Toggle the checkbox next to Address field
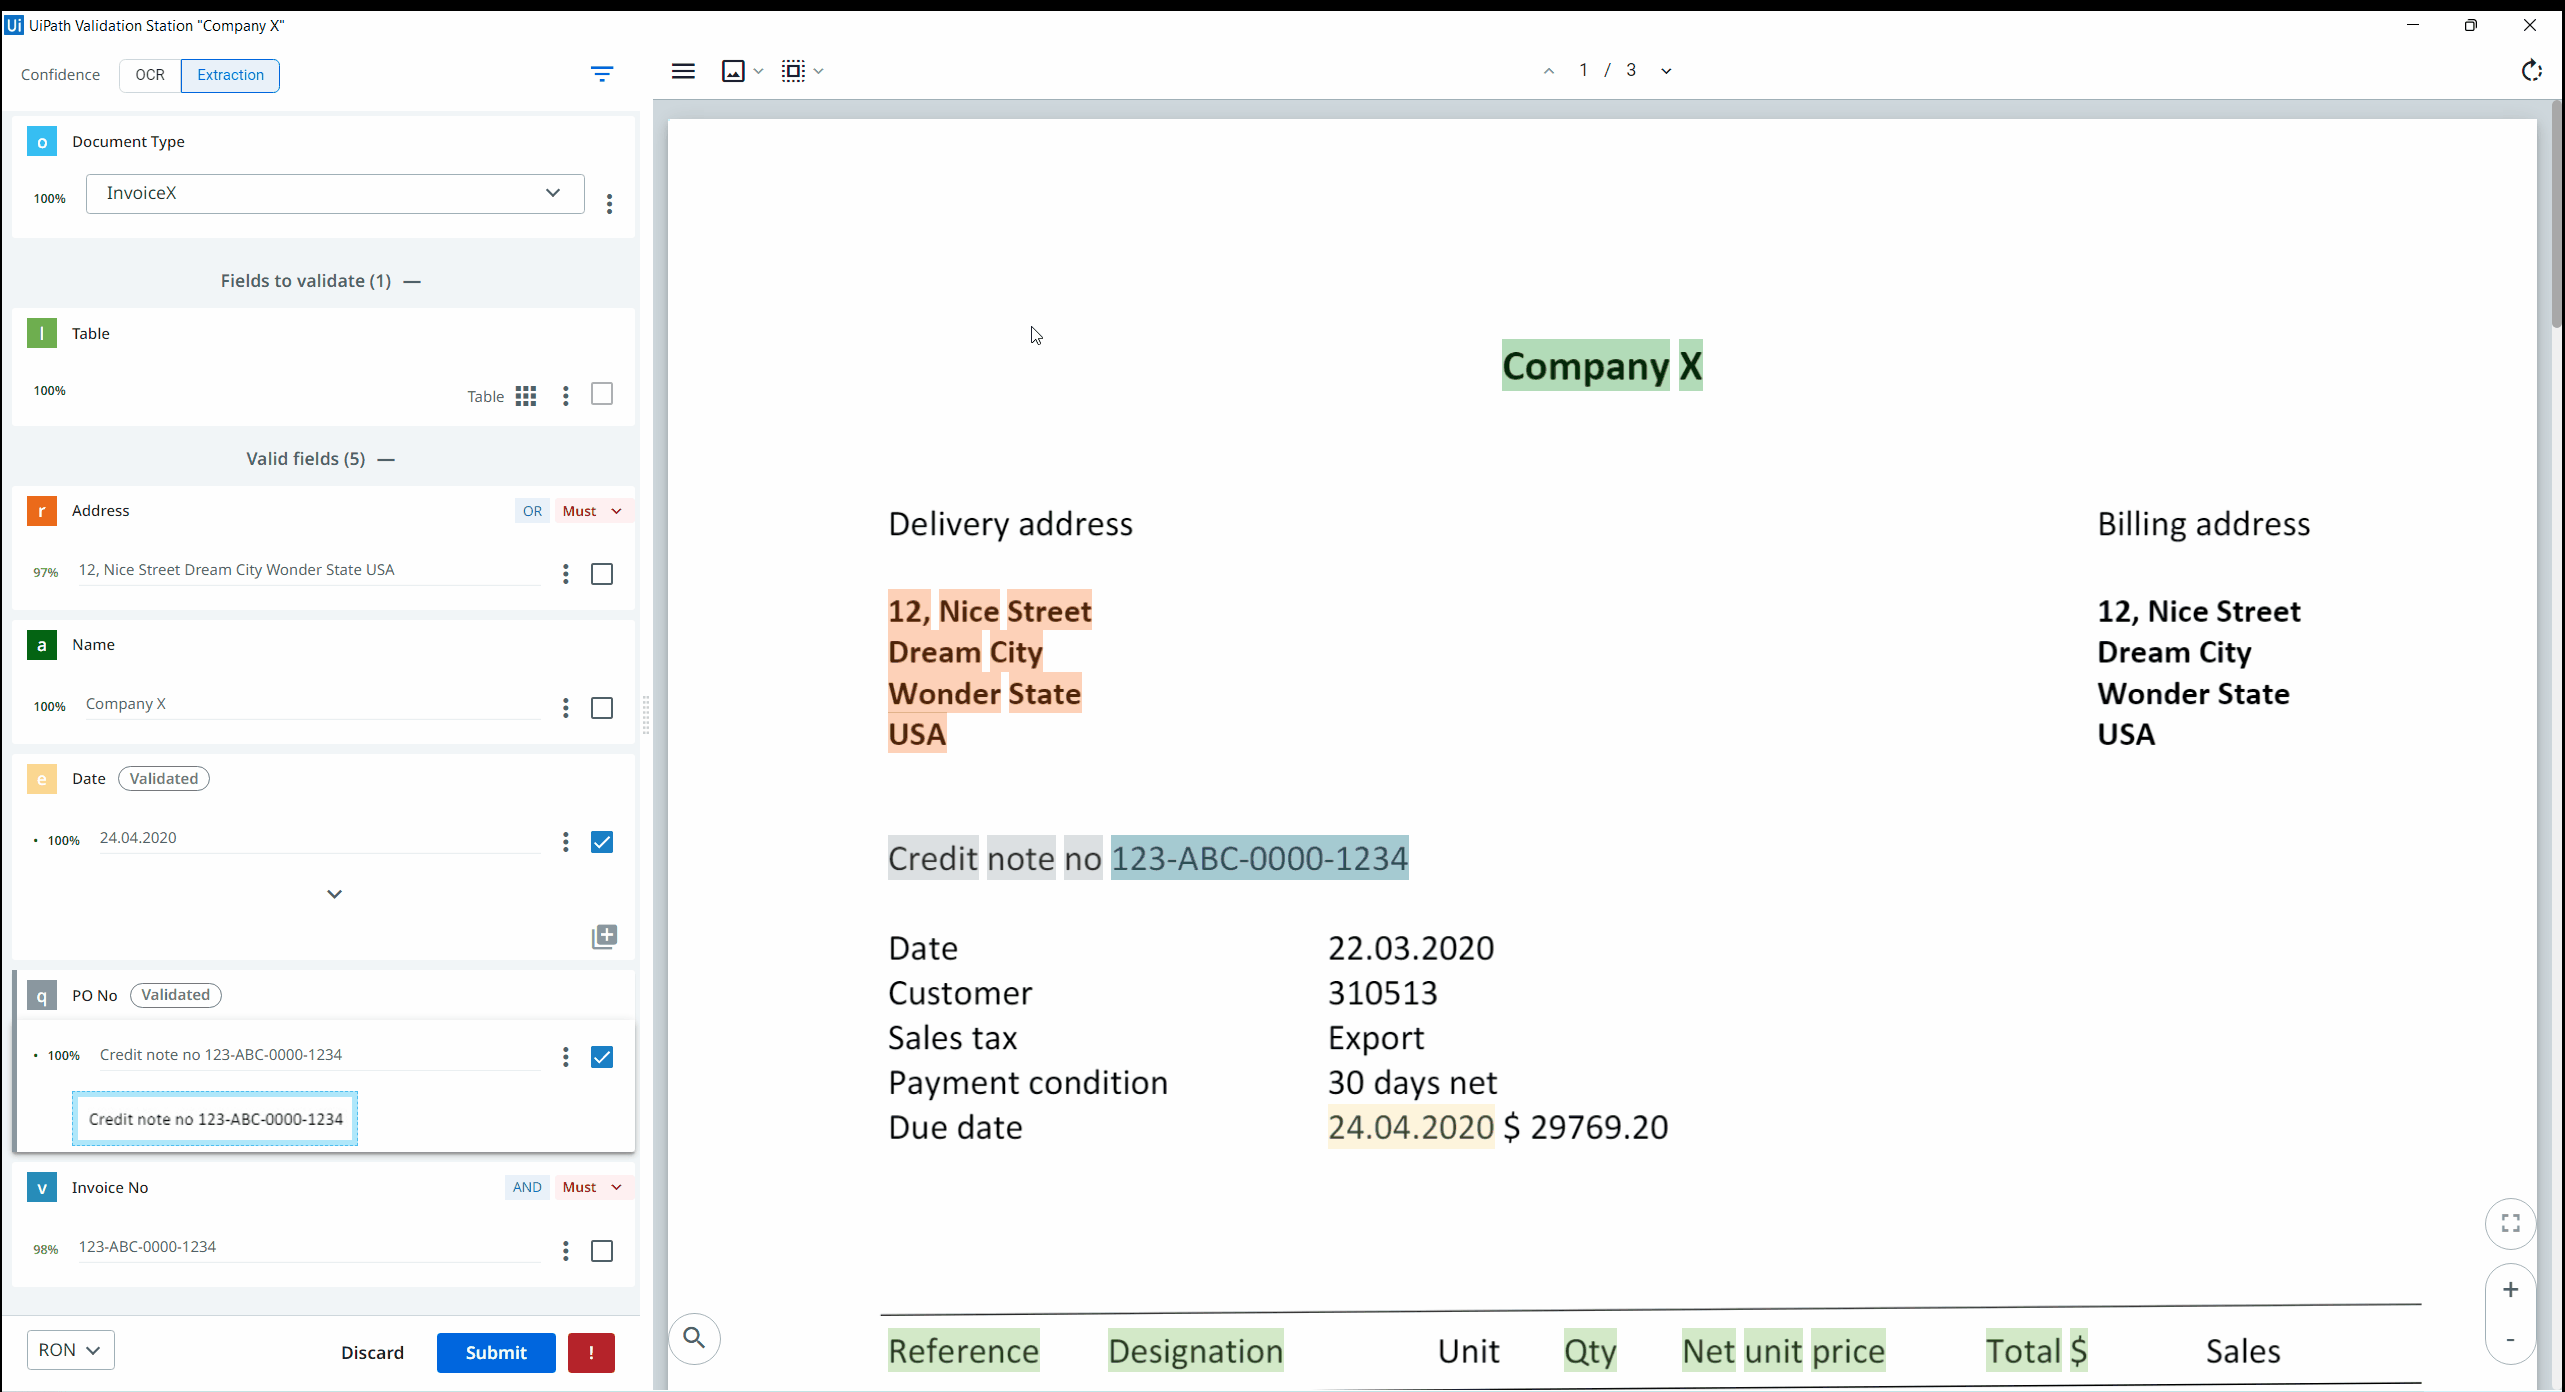Image resolution: width=2565 pixels, height=1392 pixels. 601,573
